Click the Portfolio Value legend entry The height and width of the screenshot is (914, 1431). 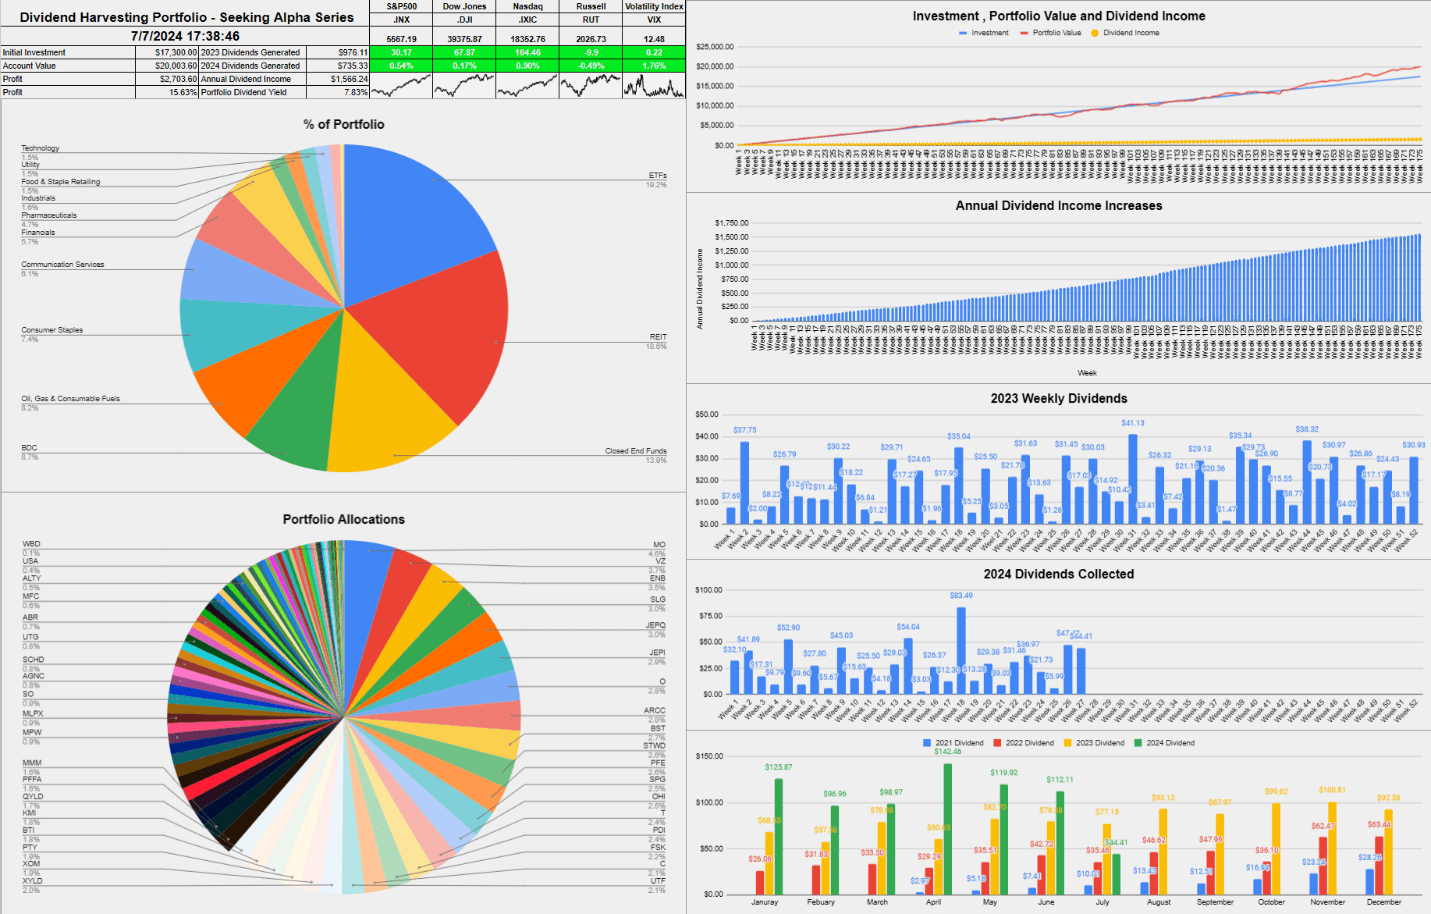pos(1051,33)
